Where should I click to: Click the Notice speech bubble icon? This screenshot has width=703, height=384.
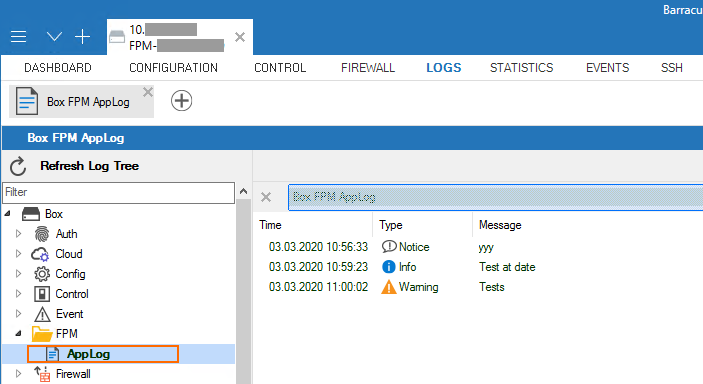(x=389, y=247)
